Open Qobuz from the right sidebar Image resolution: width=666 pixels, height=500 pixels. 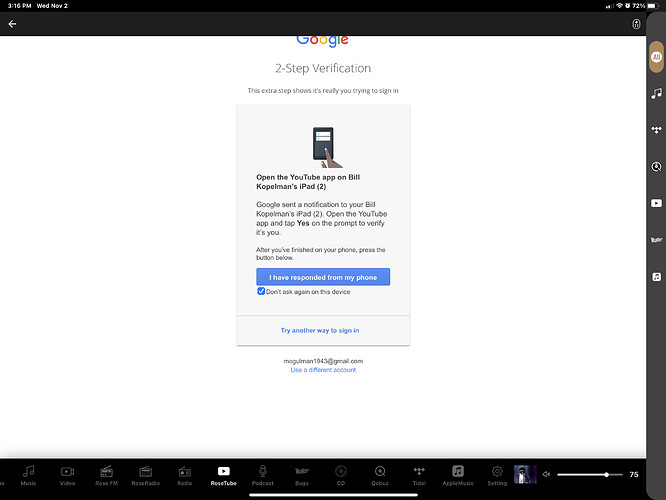point(656,167)
